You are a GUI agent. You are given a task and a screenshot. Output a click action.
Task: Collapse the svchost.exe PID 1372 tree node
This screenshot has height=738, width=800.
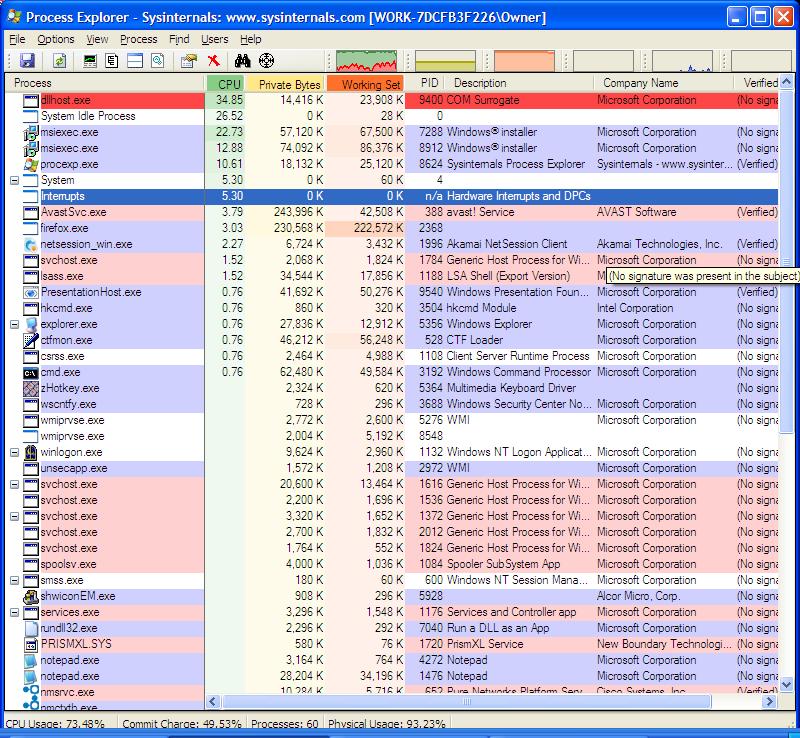14,516
